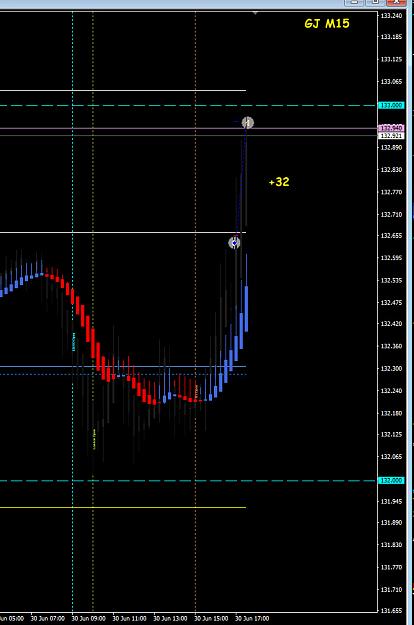
Task: Click the '30 Jun 07:00' time label
Action: click(48, 619)
